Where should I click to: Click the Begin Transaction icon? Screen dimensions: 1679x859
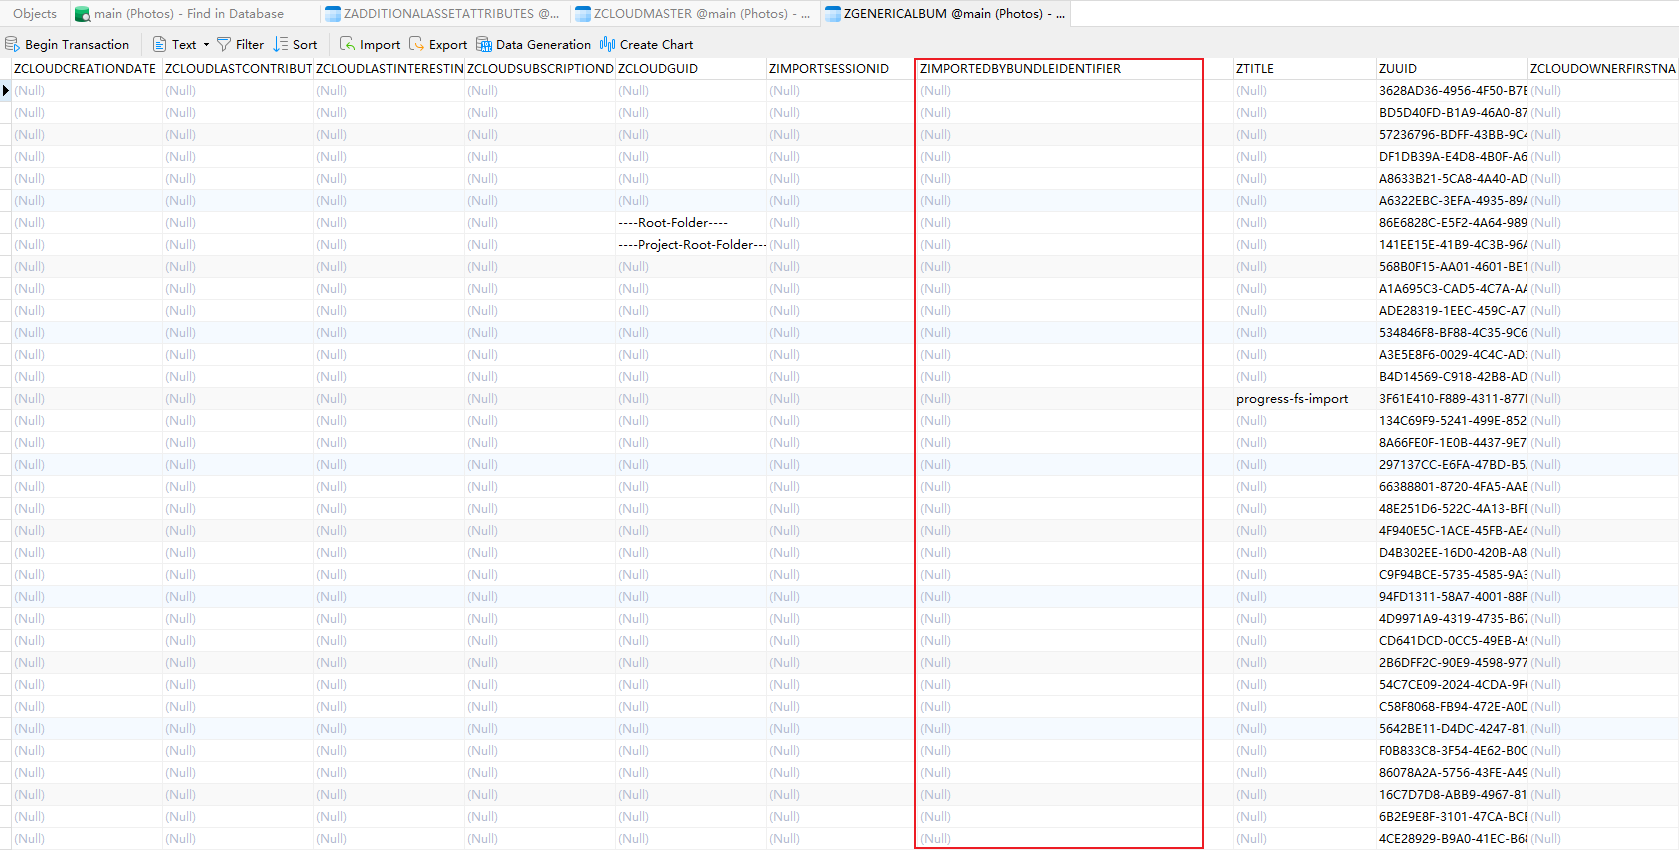pyautogui.click(x=13, y=44)
